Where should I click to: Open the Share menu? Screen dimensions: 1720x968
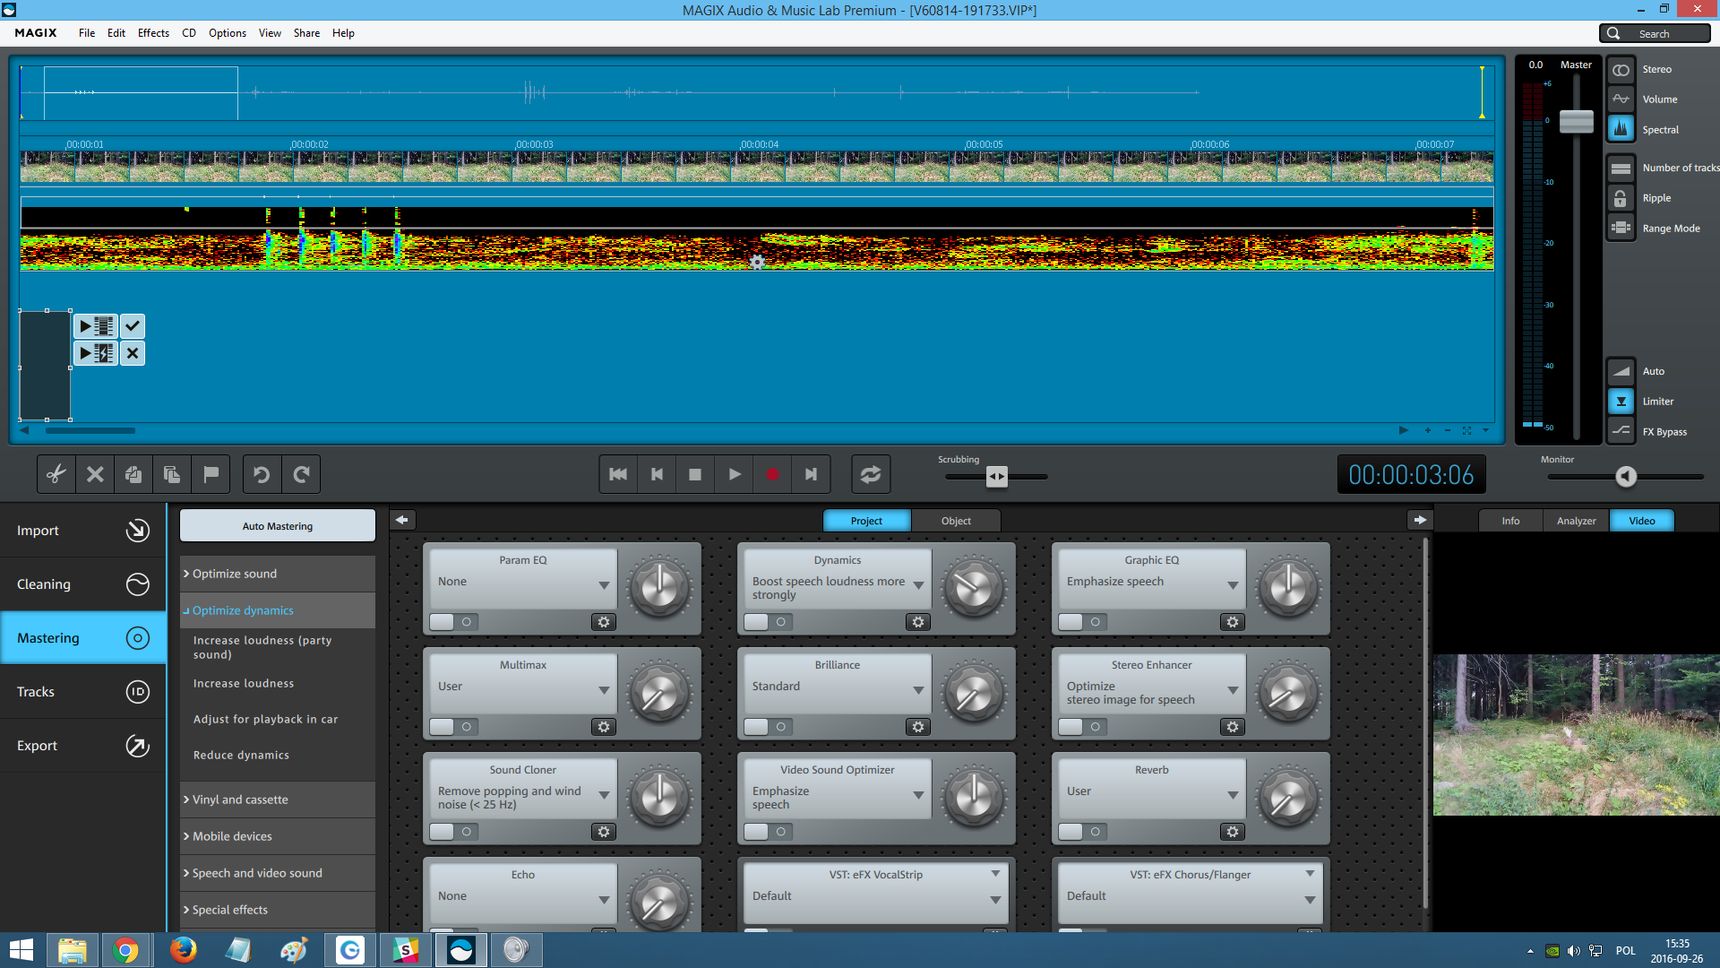(307, 33)
